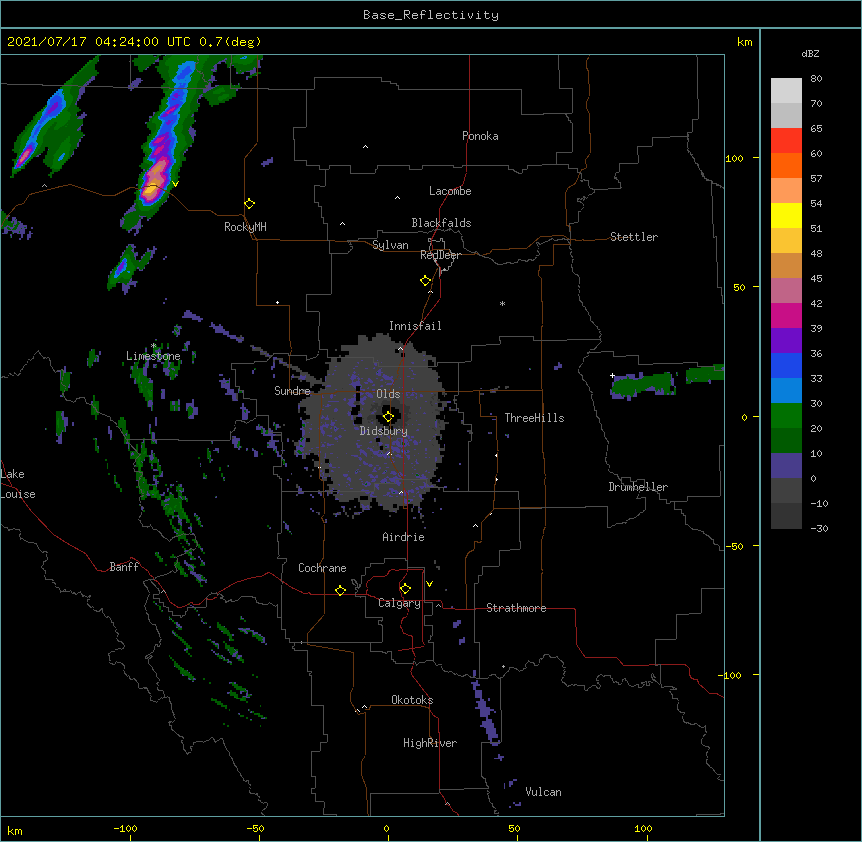Click the HighRiver label
Viewport: 862px width, 842px height.
tap(430, 743)
